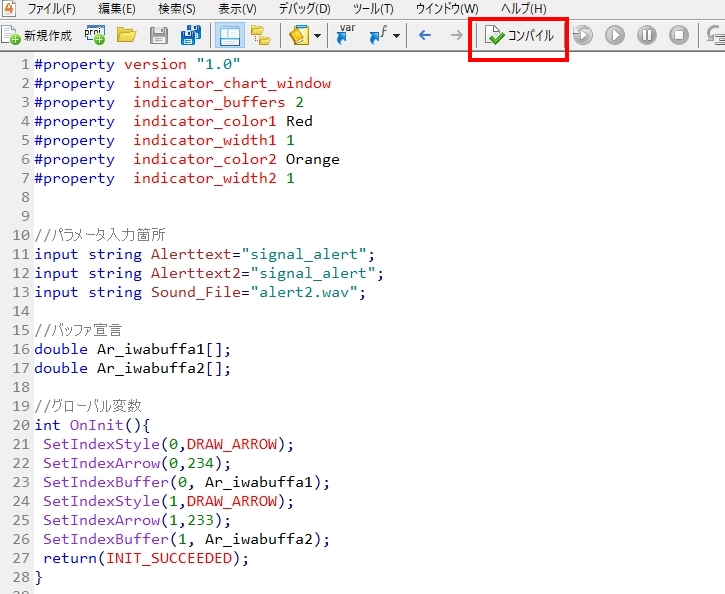725x594 pixels.
Task: Click the step-into icon at toolbar edge
Action: pos(716,36)
